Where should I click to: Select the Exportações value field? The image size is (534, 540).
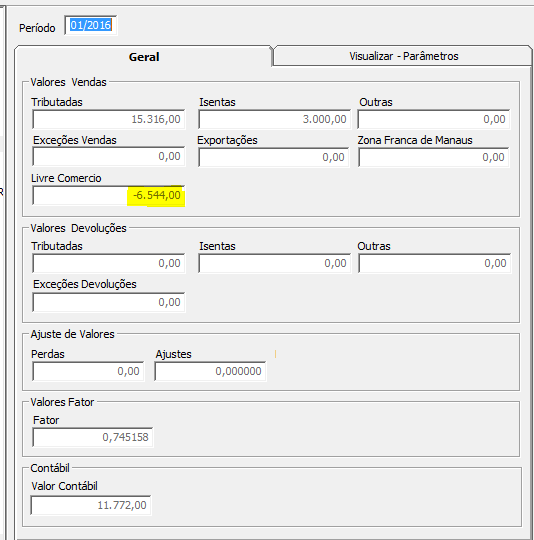click(274, 157)
